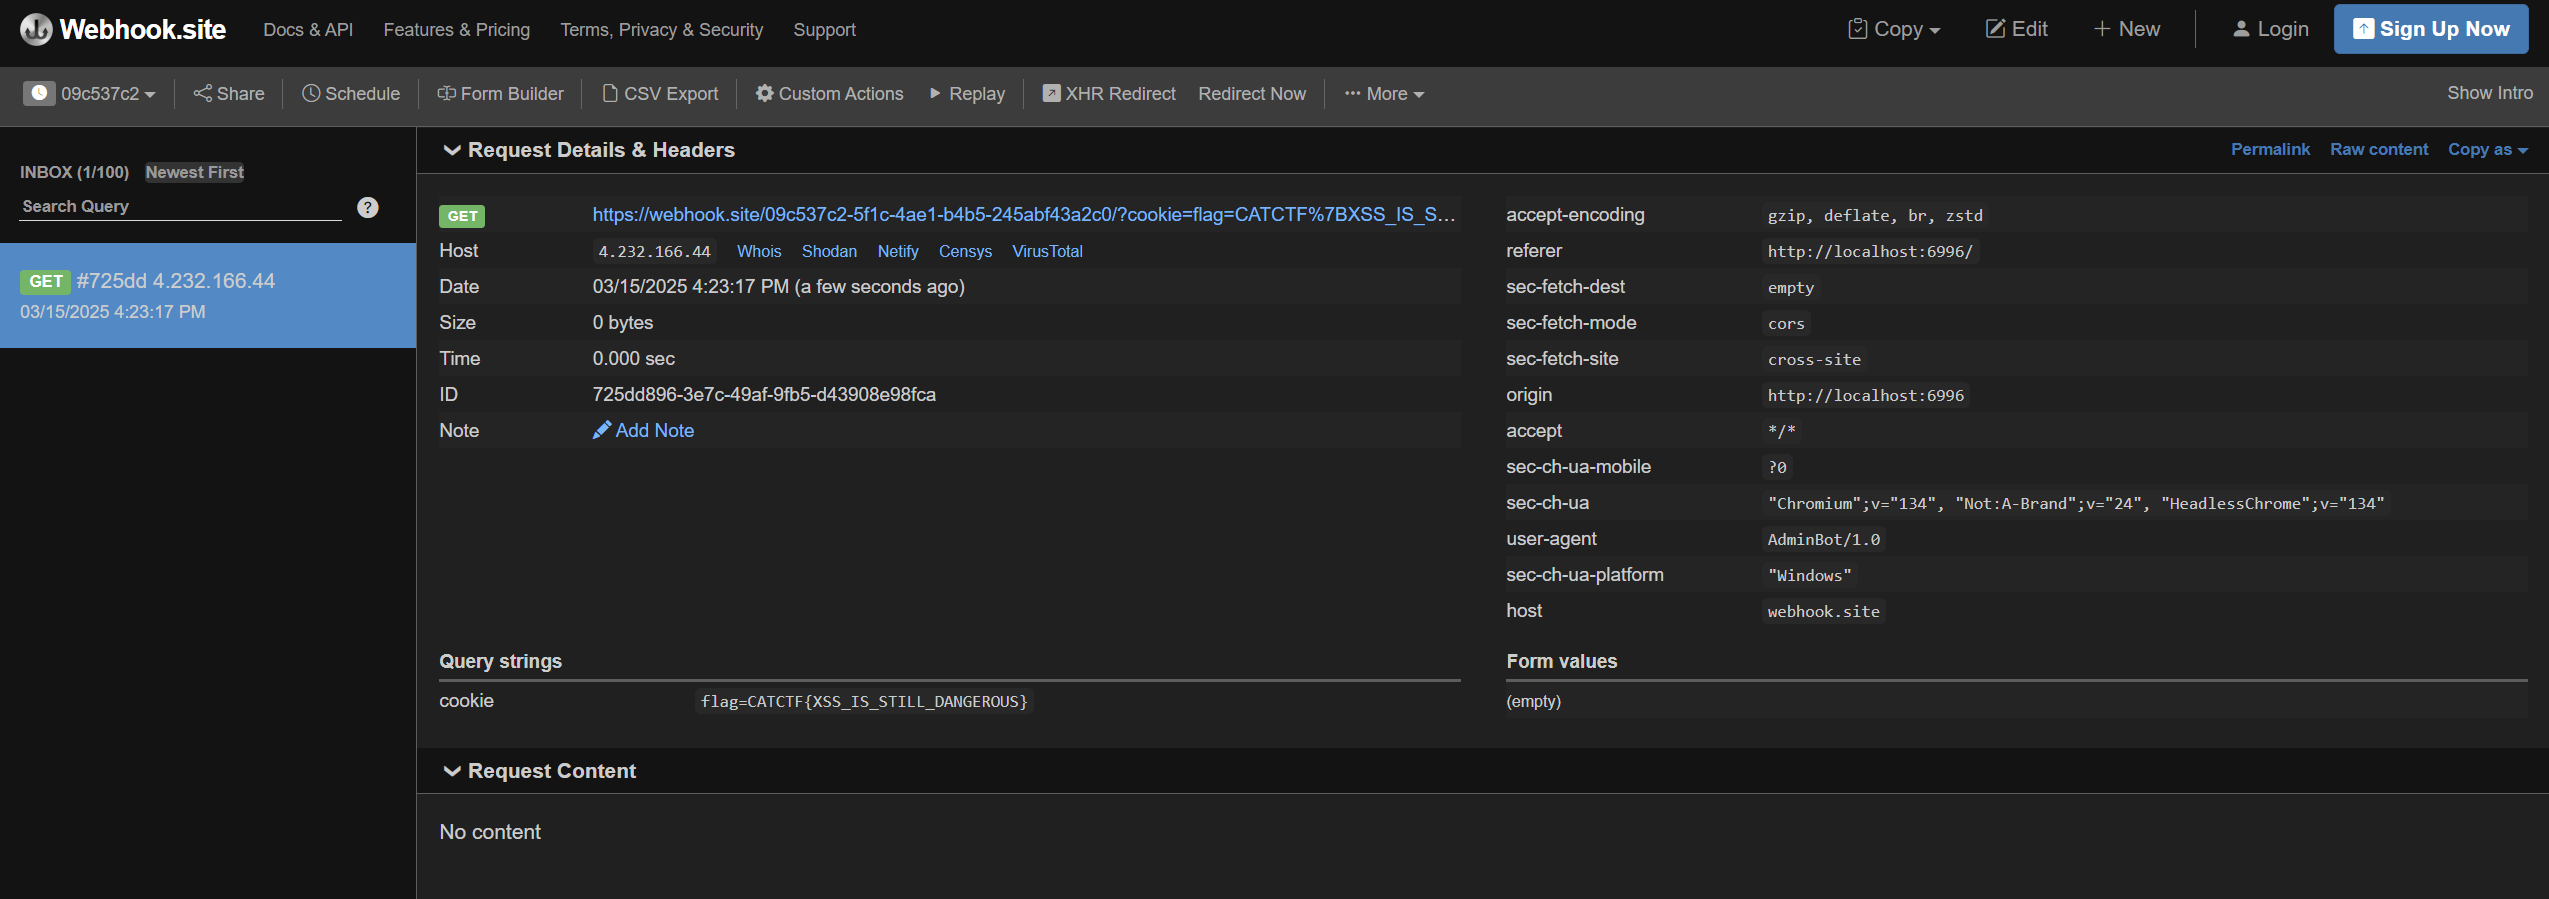Expand the Copy dropdown menu
Image resolution: width=2549 pixels, height=899 pixels.
1894,29
